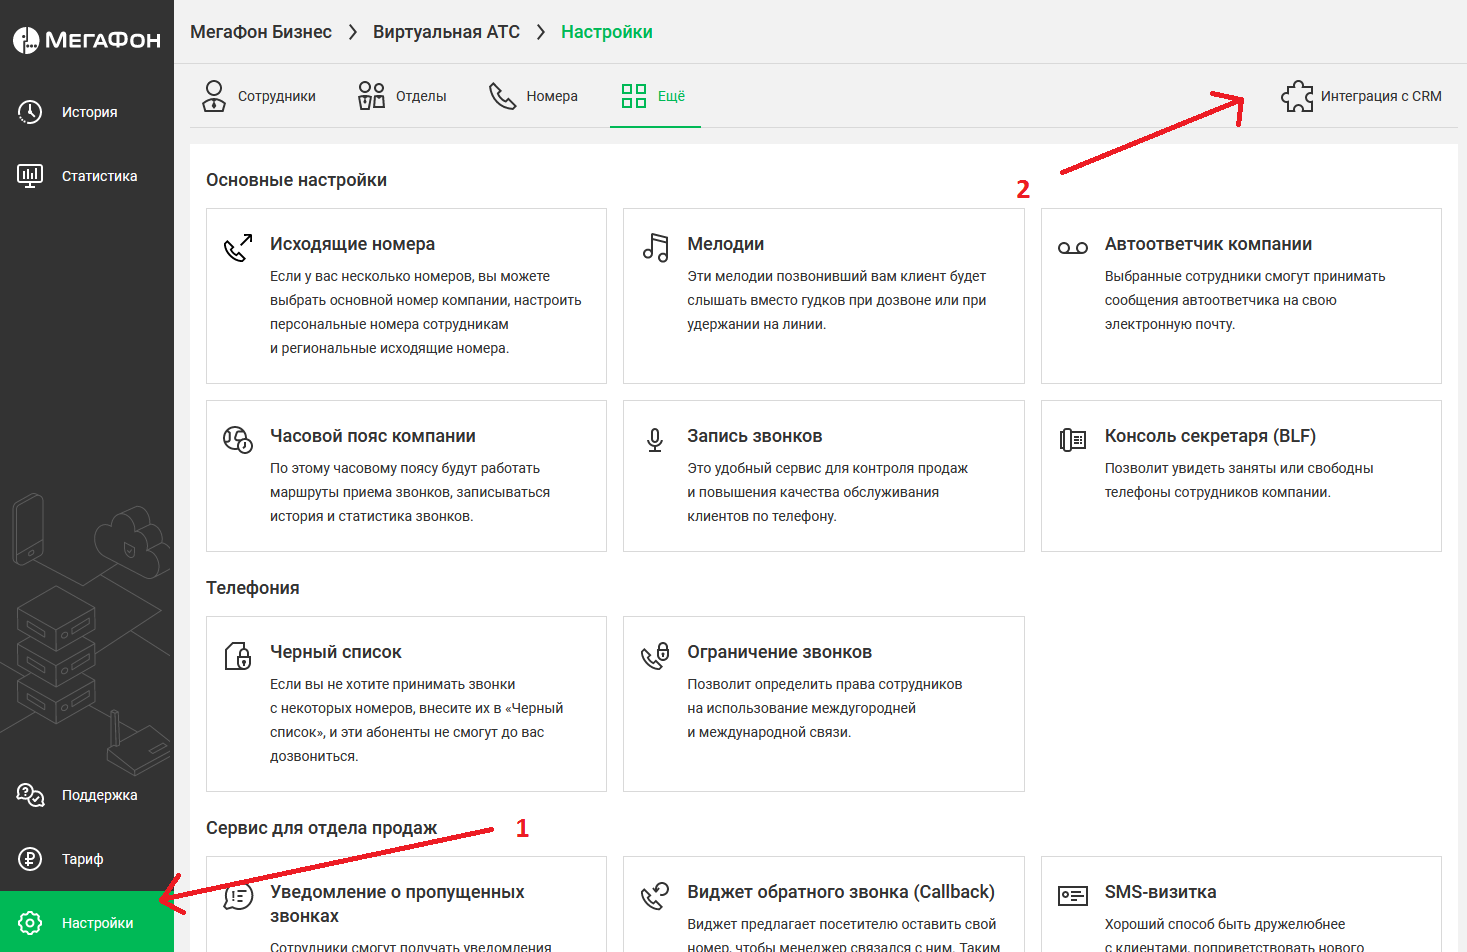Click the MegaFon logo
Viewport: 1467px width, 952px height.
pos(86,40)
